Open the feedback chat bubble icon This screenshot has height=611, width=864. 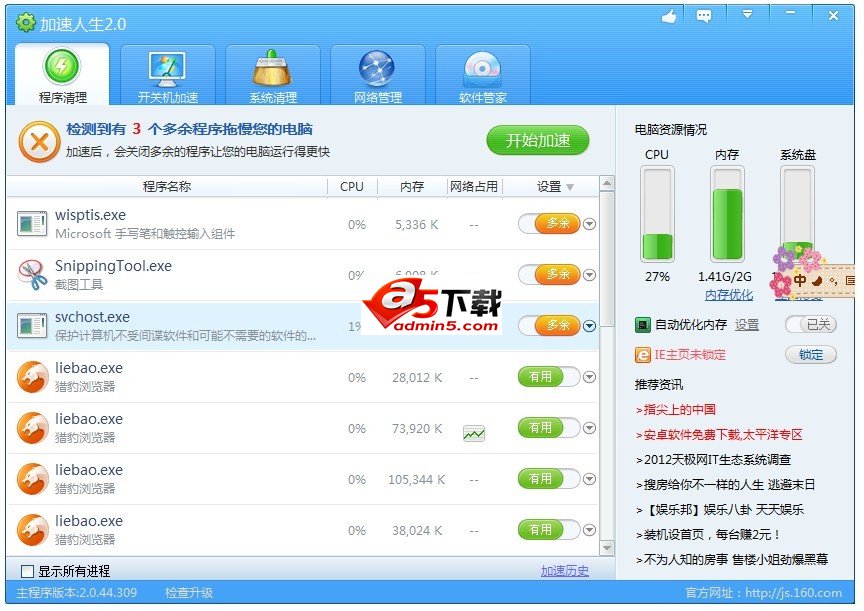(x=704, y=17)
